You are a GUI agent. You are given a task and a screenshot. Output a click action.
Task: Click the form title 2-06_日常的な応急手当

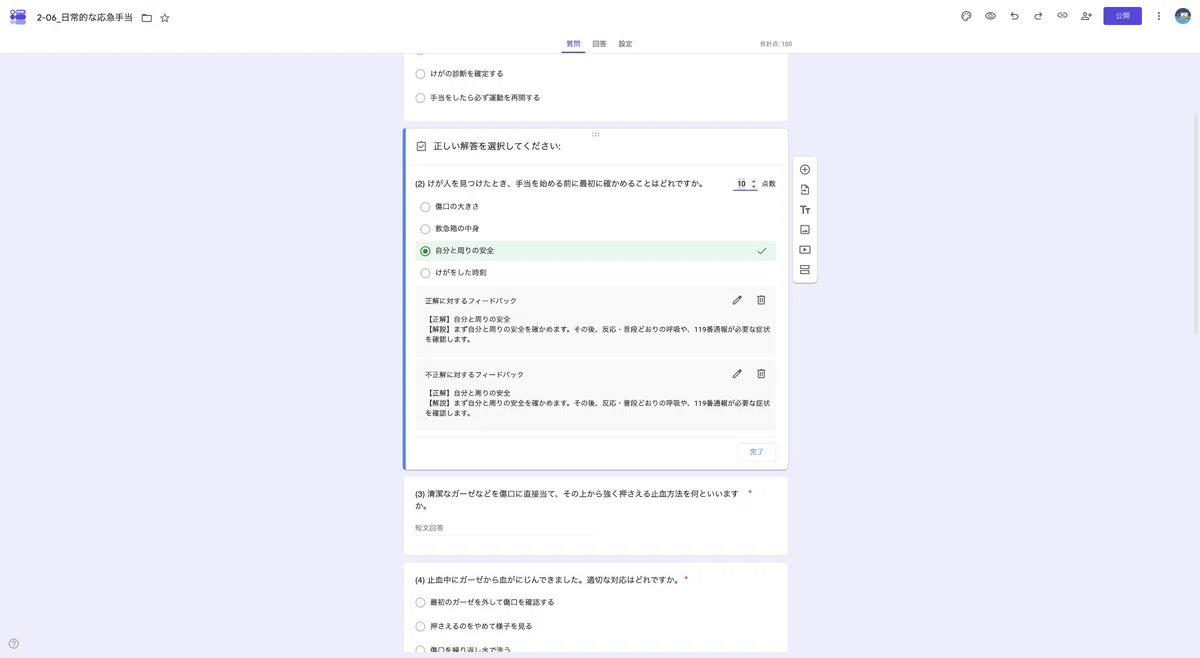(x=84, y=18)
